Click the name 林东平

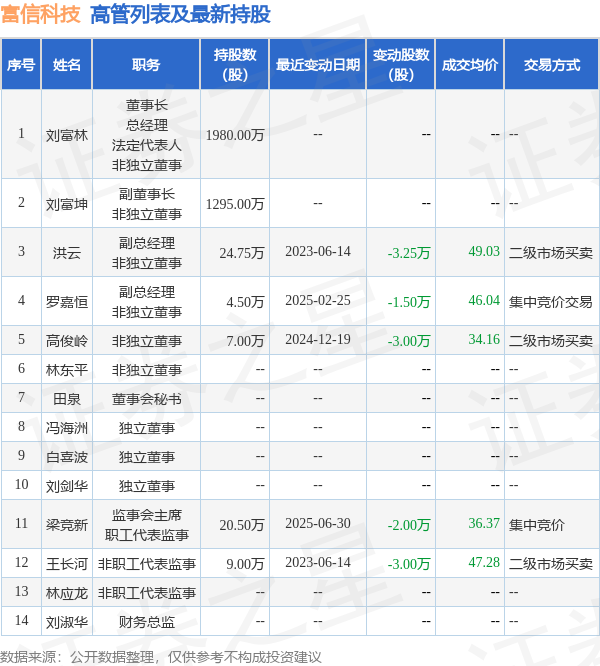point(67,370)
